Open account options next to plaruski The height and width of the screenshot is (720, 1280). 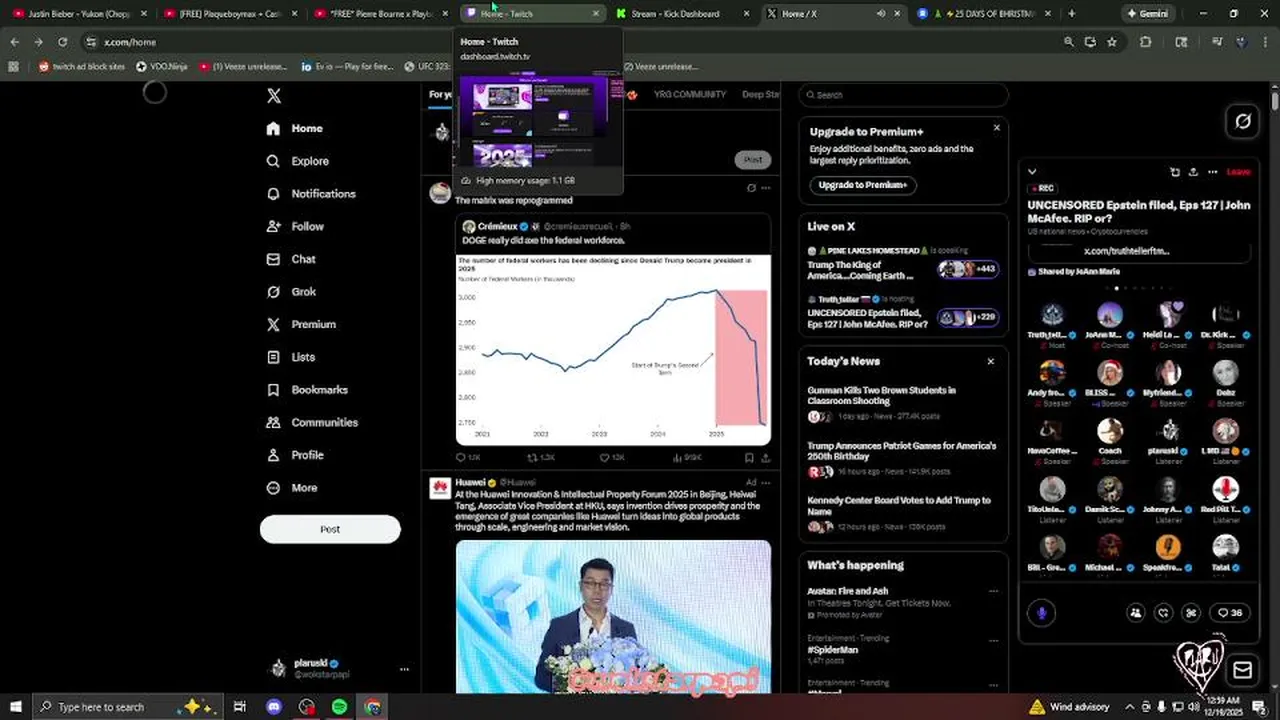[x=404, y=669]
